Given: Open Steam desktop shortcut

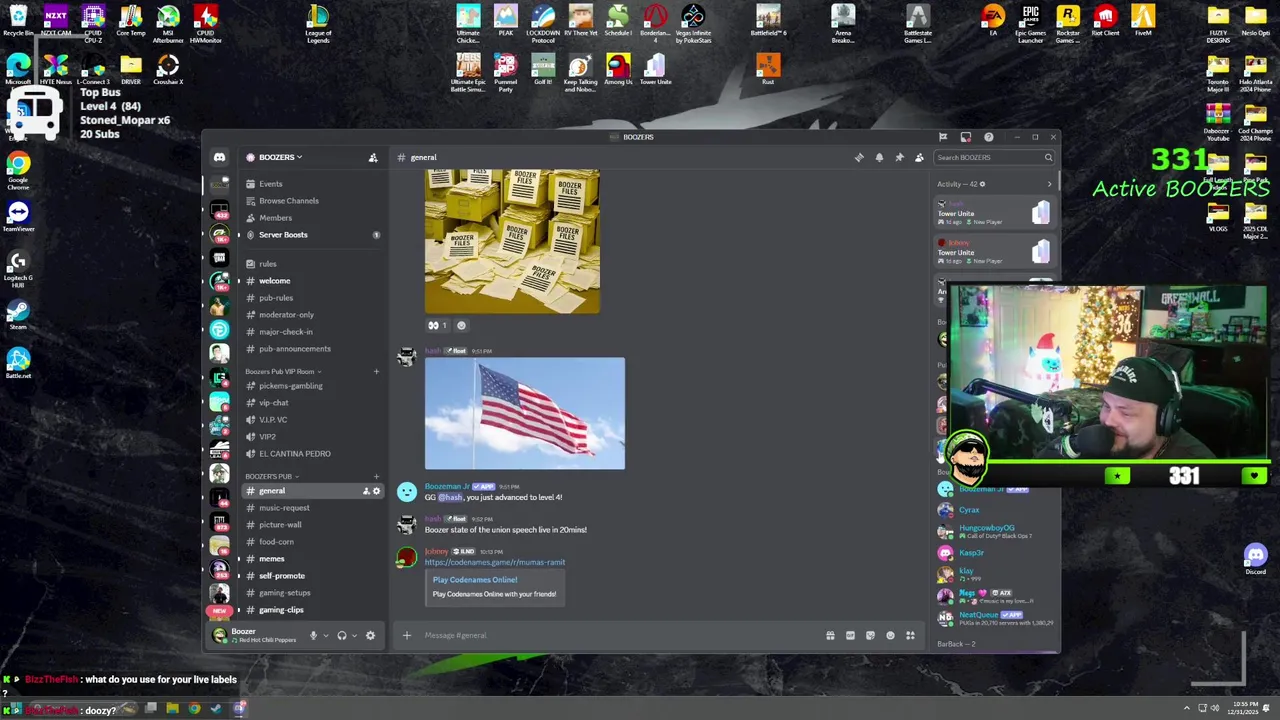Looking at the screenshot, I should tap(18, 316).
